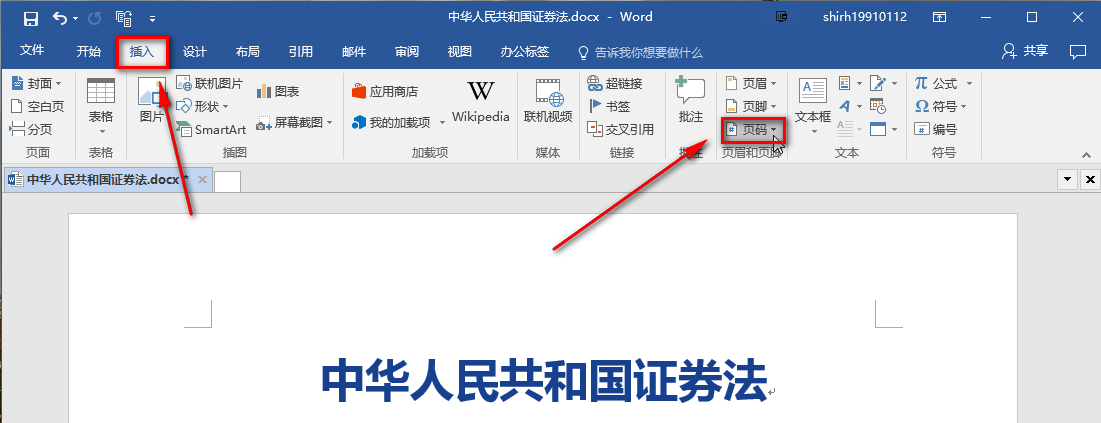The width and height of the screenshot is (1101, 423).
Task: Open the 办公标签 ribbon tab
Action: (x=525, y=51)
